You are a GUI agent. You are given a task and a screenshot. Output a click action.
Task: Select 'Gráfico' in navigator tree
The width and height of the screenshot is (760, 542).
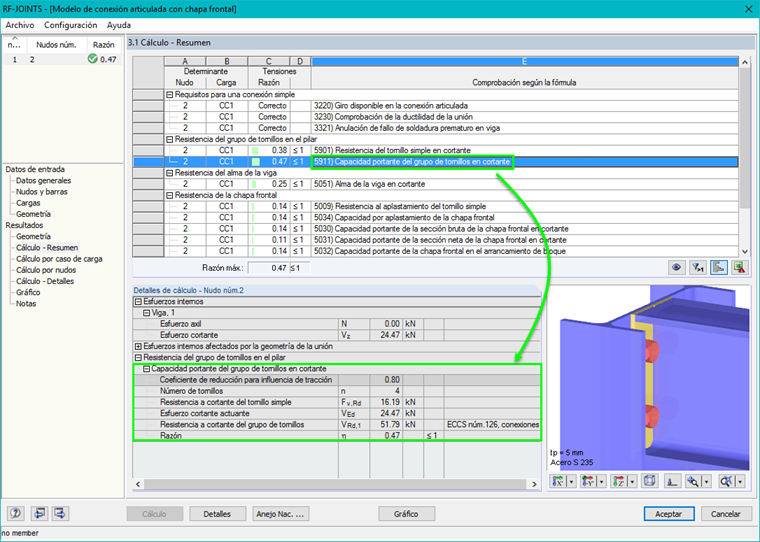(x=28, y=292)
